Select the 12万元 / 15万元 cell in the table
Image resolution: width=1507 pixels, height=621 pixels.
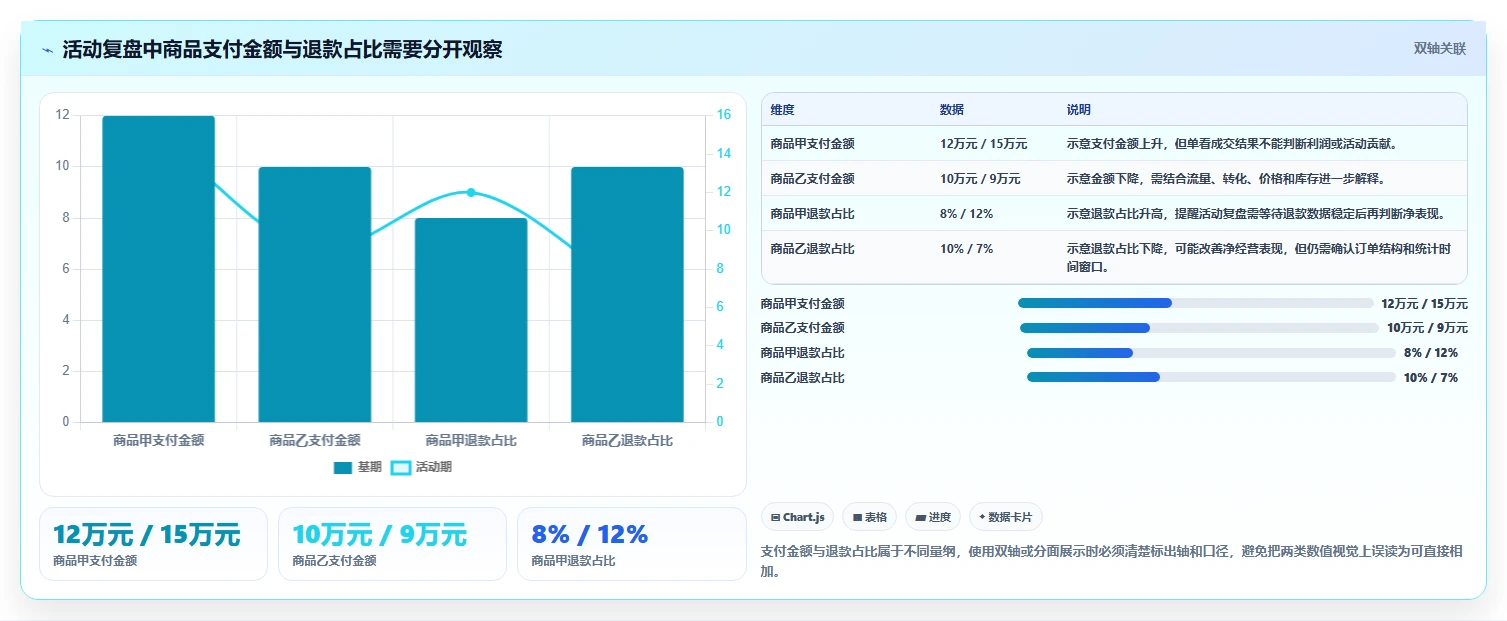click(x=983, y=144)
